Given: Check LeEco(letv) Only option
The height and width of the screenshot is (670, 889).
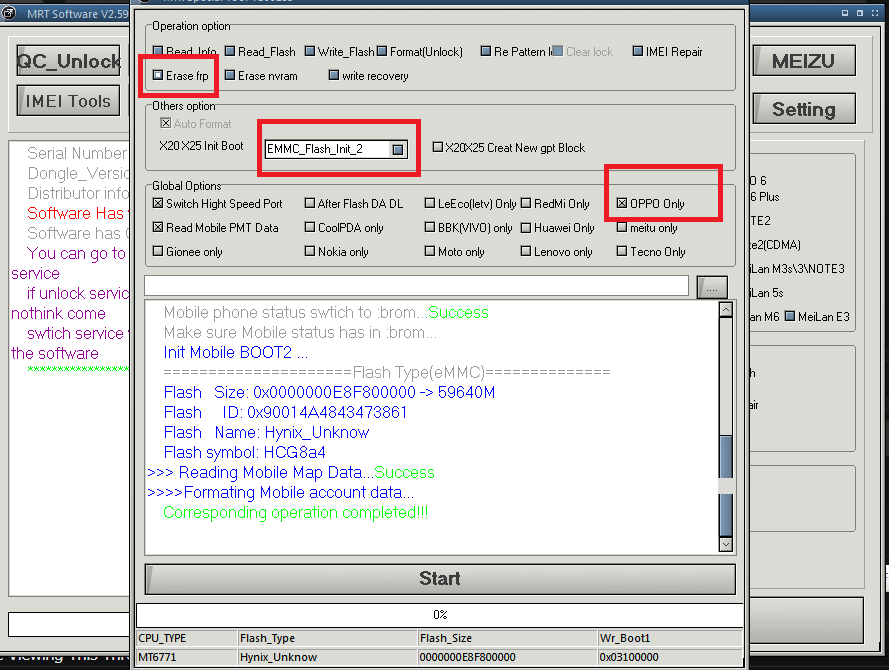Looking at the screenshot, I should click(430, 203).
